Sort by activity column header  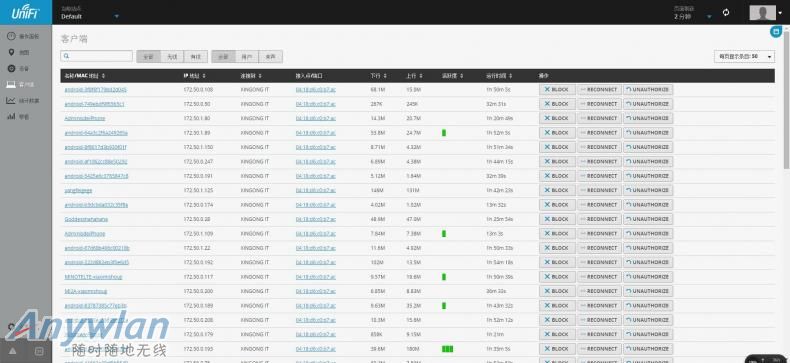(452, 76)
